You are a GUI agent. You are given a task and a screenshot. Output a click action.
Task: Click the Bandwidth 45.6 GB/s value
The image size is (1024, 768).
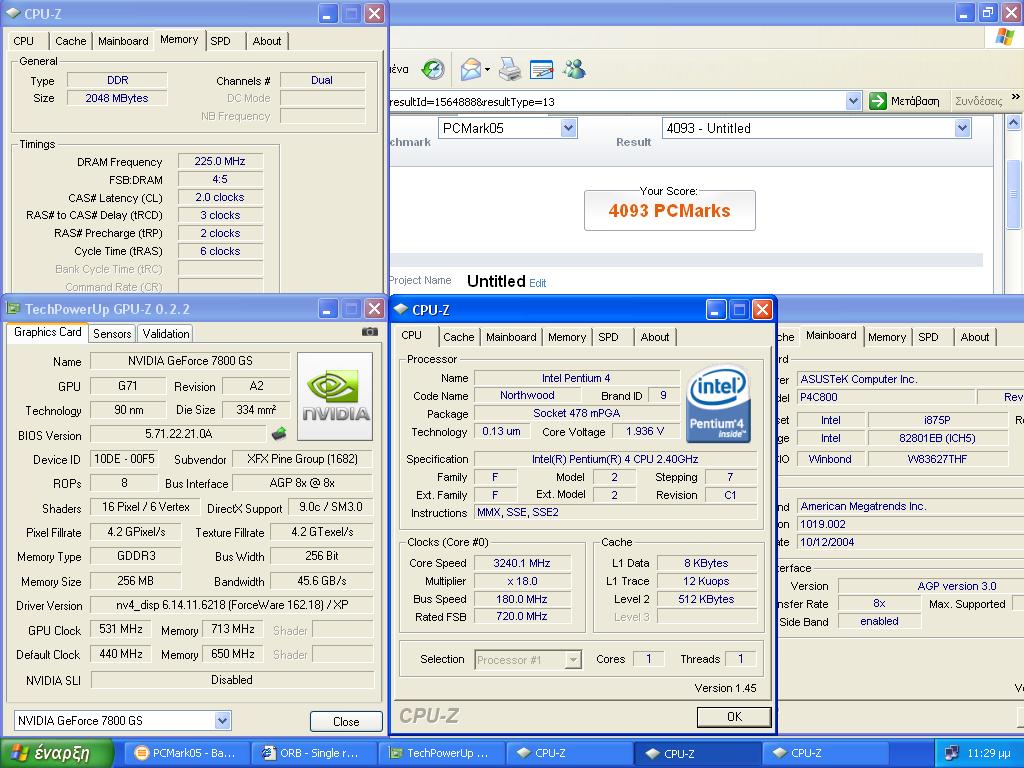(x=322, y=581)
